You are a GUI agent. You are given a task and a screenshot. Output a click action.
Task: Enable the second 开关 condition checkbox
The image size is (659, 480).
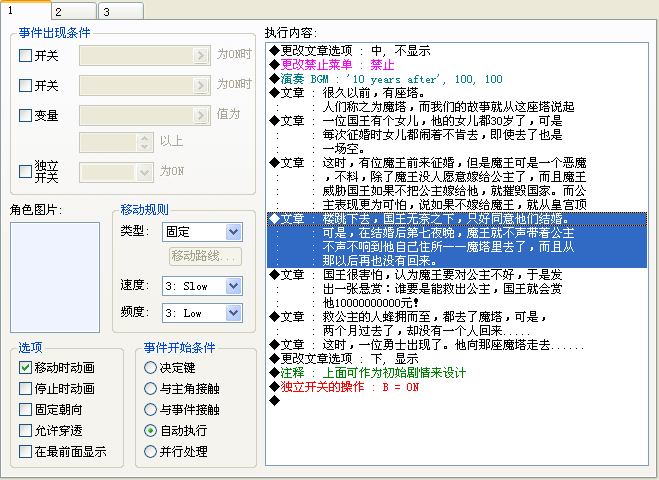coord(26,85)
